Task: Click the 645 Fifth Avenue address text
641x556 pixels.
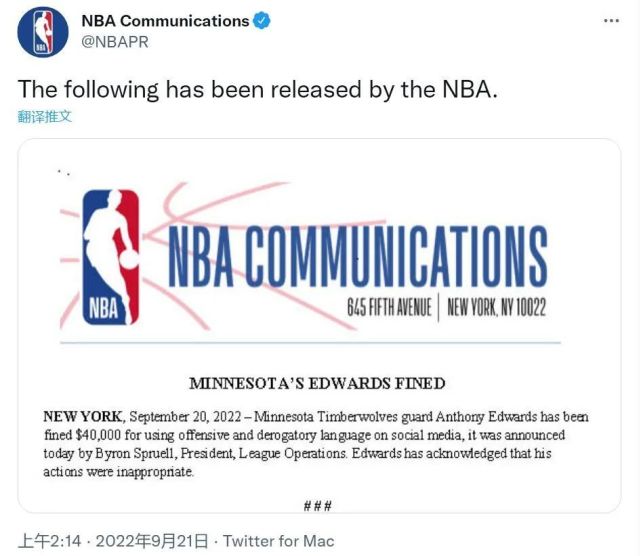Action: [388, 308]
